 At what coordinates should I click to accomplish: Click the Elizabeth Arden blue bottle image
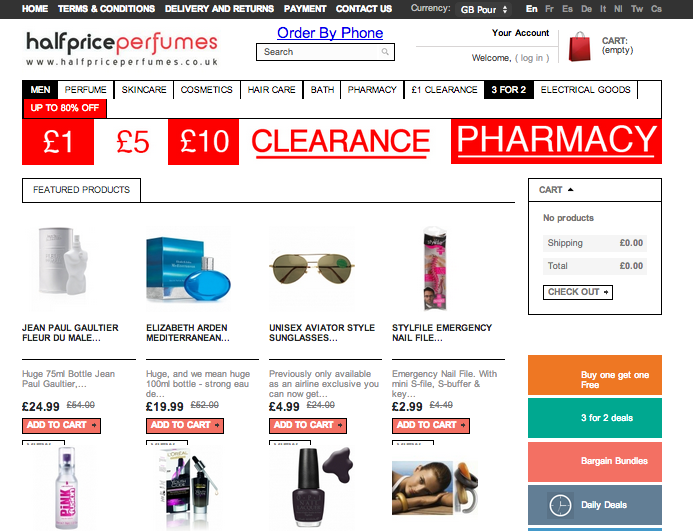click(x=188, y=268)
